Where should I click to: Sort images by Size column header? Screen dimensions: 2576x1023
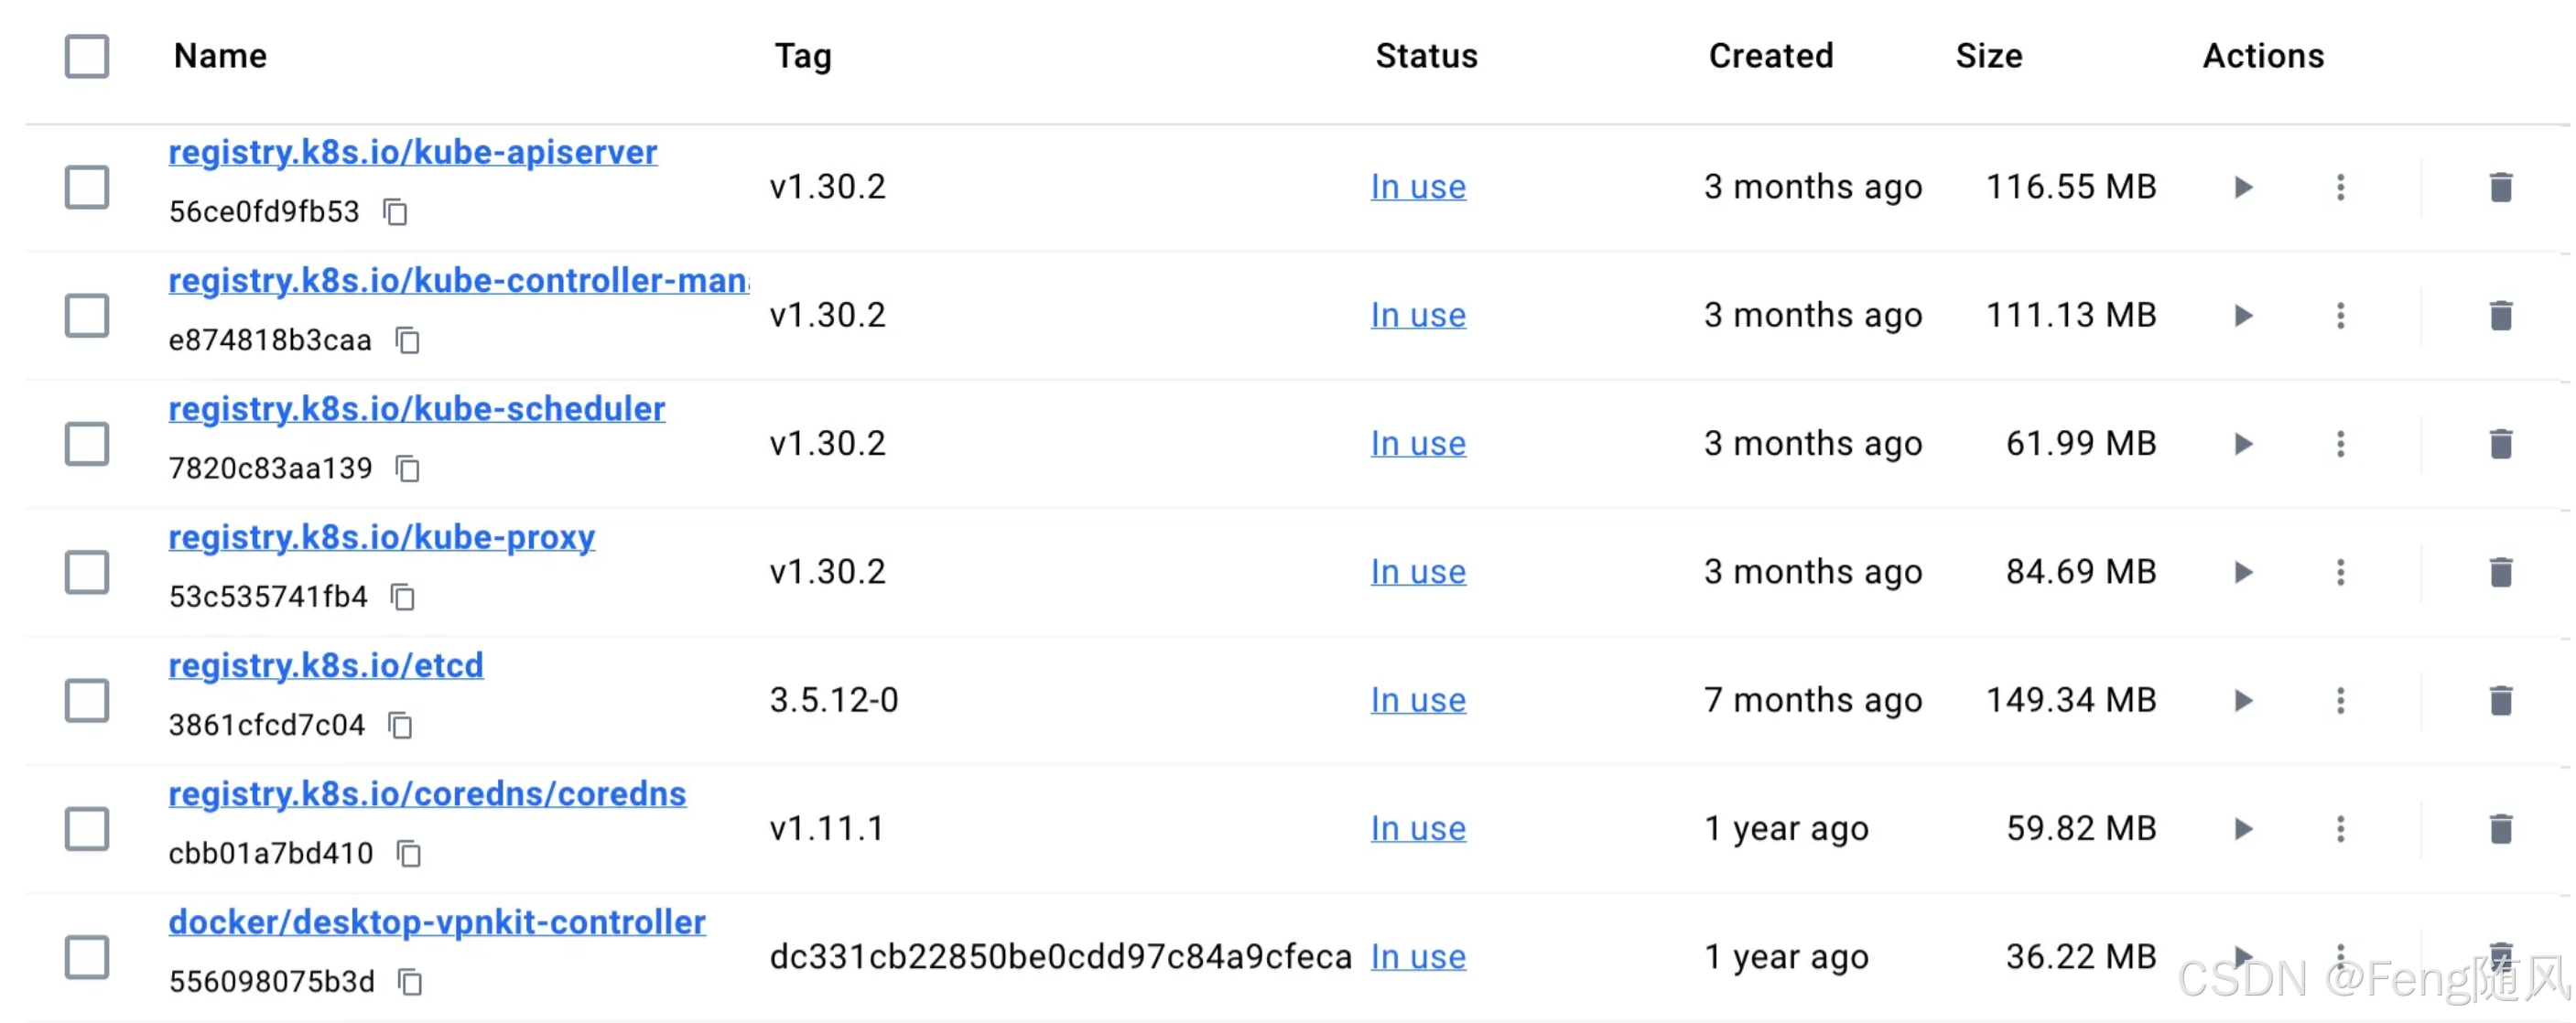click(1988, 56)
